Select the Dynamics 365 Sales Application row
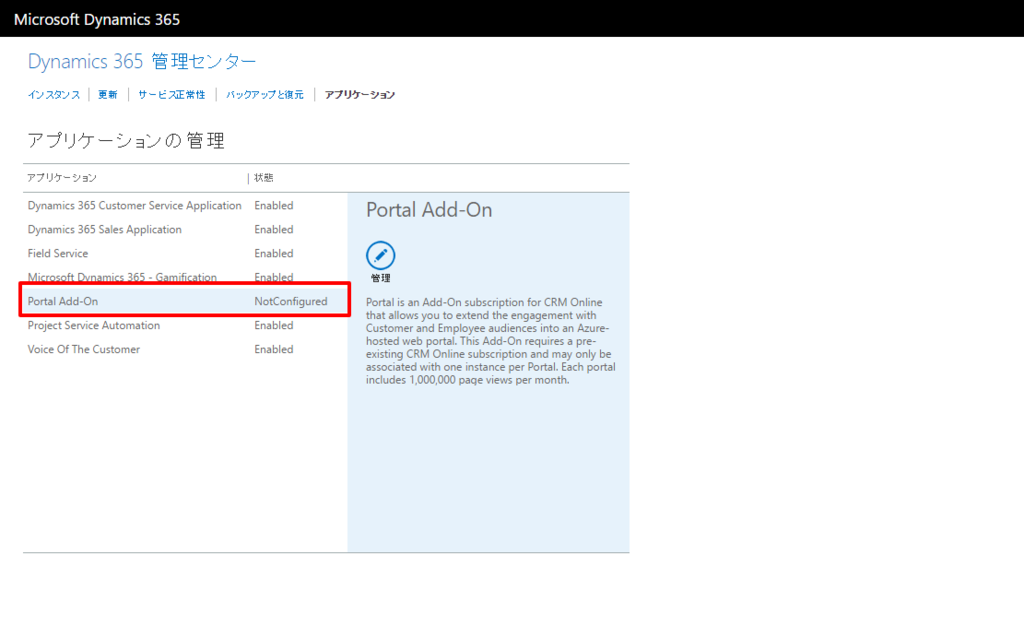 (185, 229)
